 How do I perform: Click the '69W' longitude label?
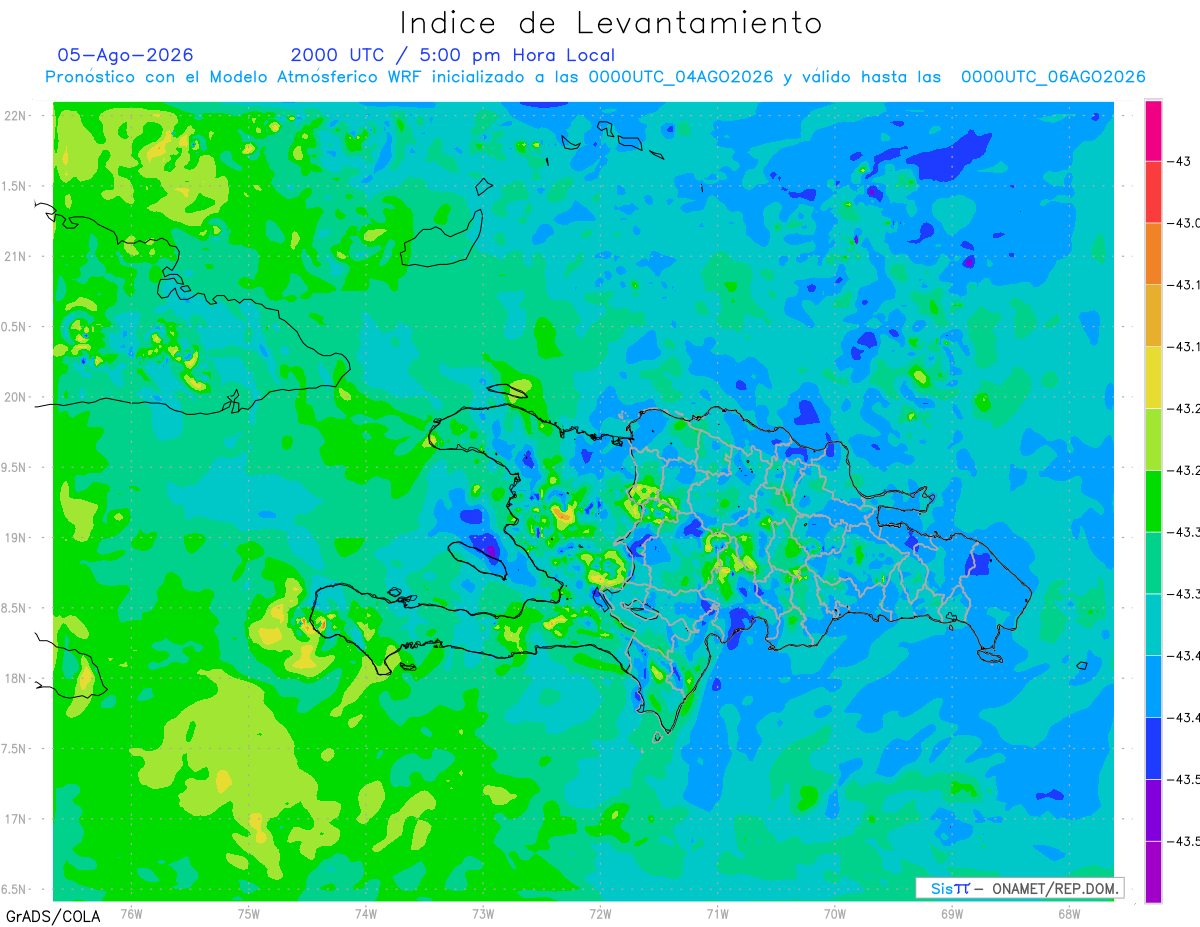(951, 913)
